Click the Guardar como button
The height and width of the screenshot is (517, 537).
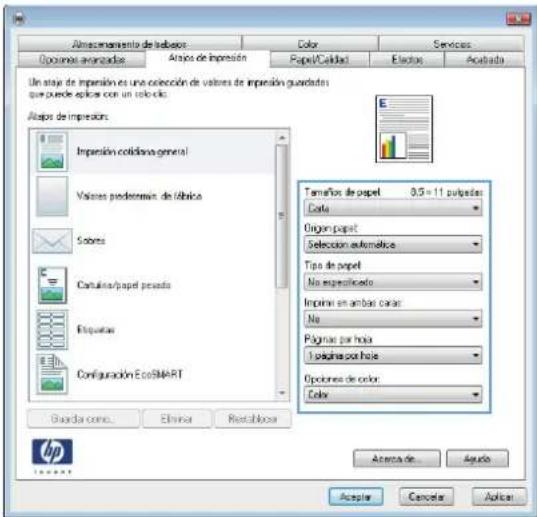tap(83, 419)
